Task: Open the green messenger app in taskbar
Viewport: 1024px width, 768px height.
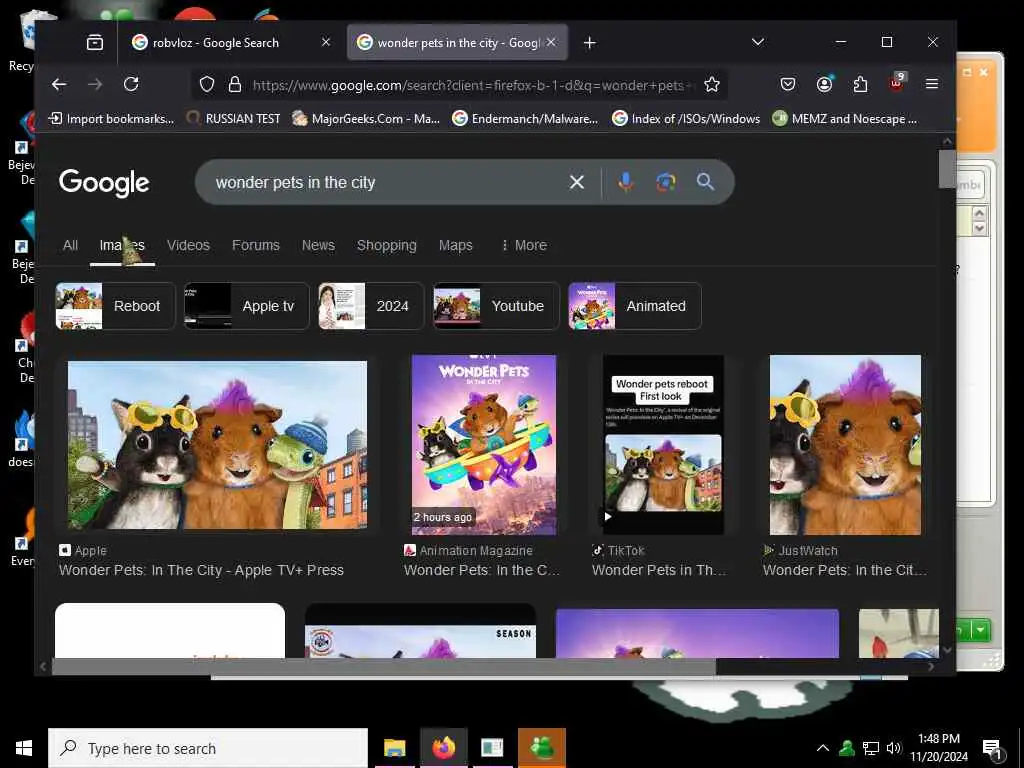Action: click(x=541, y=748)
